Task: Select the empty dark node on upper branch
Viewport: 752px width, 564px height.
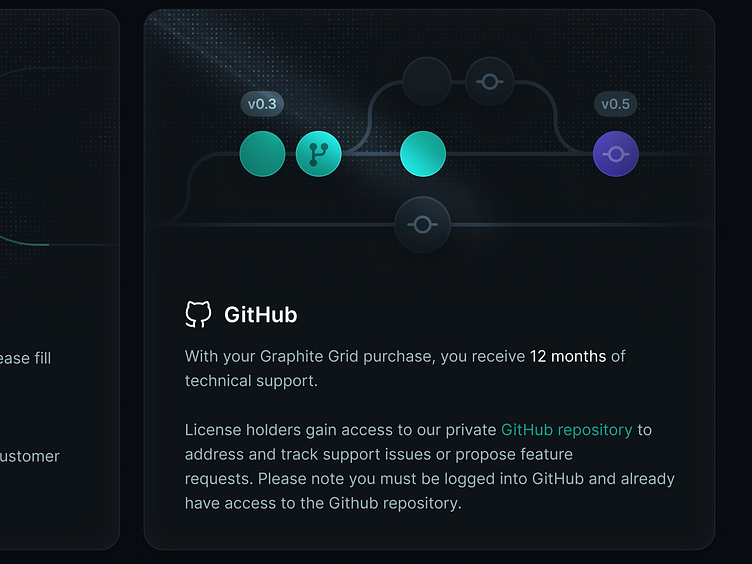Action: pos(427,82)
